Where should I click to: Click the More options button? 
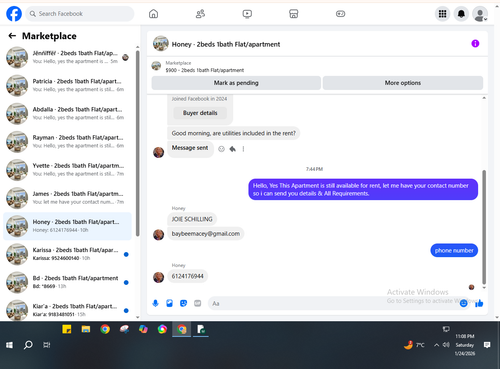403,83
